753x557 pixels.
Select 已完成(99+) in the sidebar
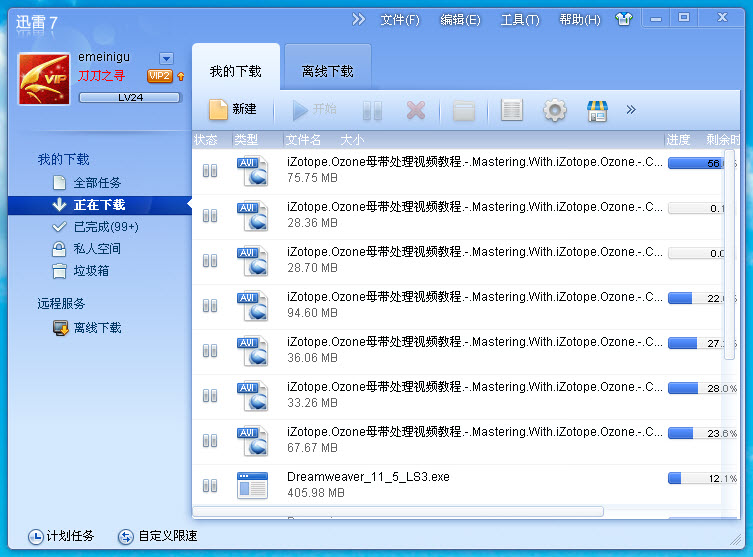click(x=95, y=227)
